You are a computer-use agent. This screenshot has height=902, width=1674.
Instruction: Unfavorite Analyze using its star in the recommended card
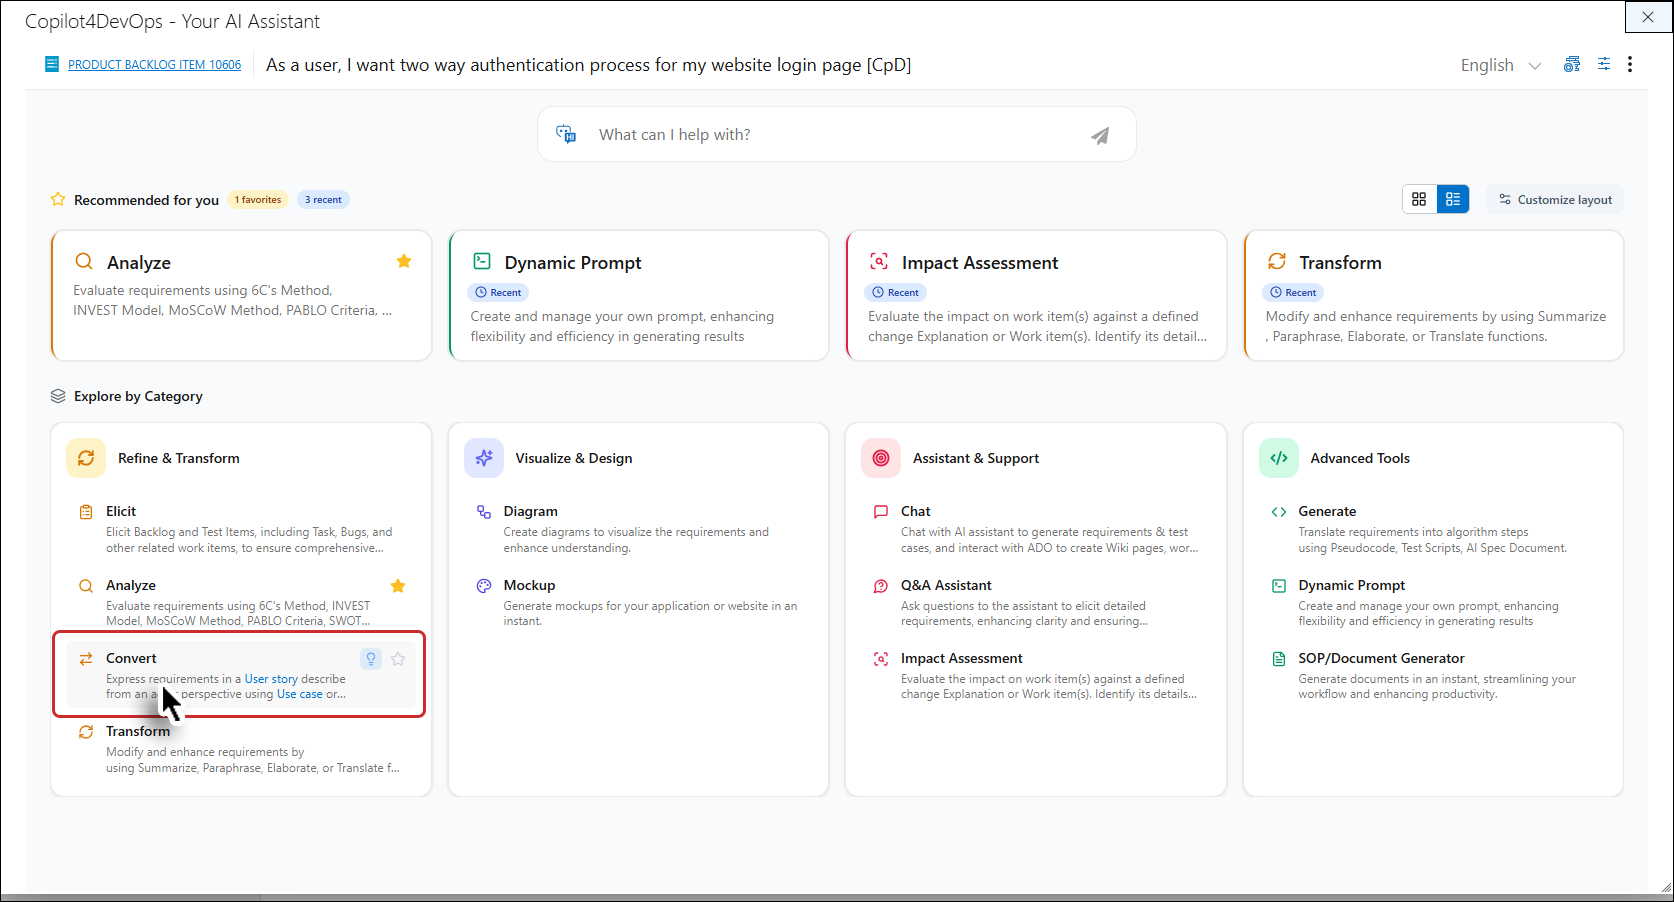(x=404, y=261)
